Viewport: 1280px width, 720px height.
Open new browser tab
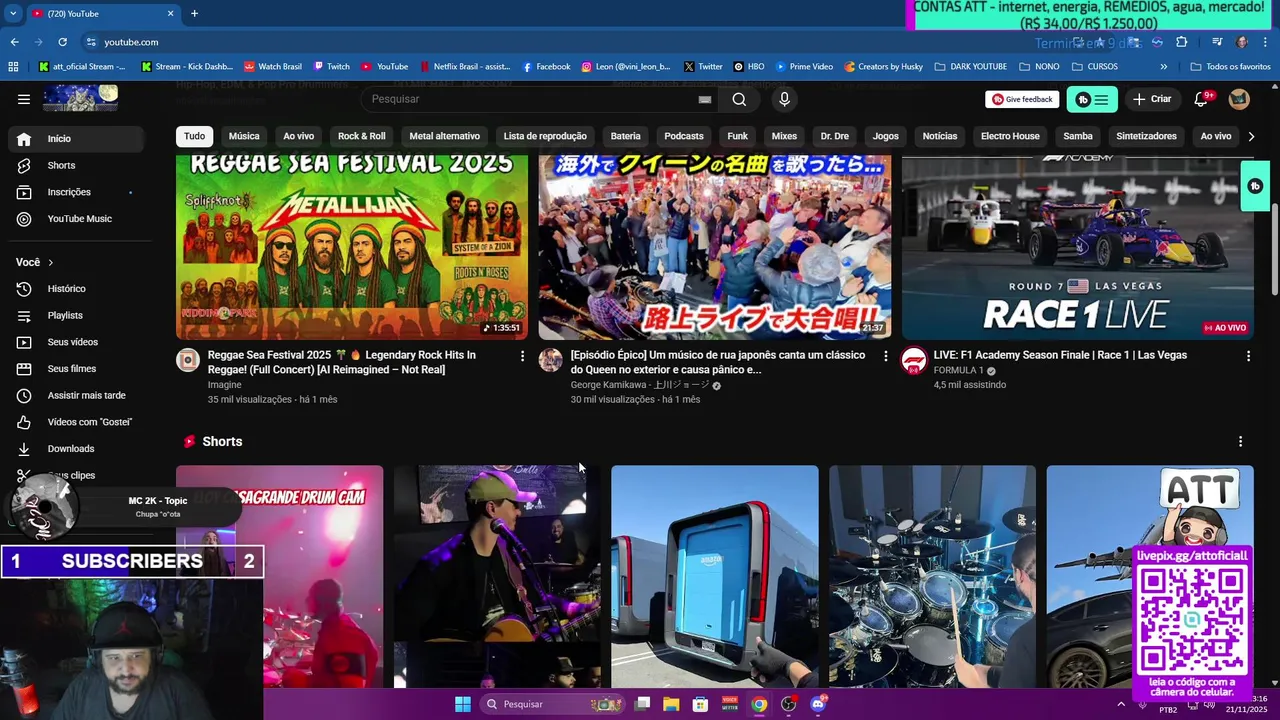194,13
